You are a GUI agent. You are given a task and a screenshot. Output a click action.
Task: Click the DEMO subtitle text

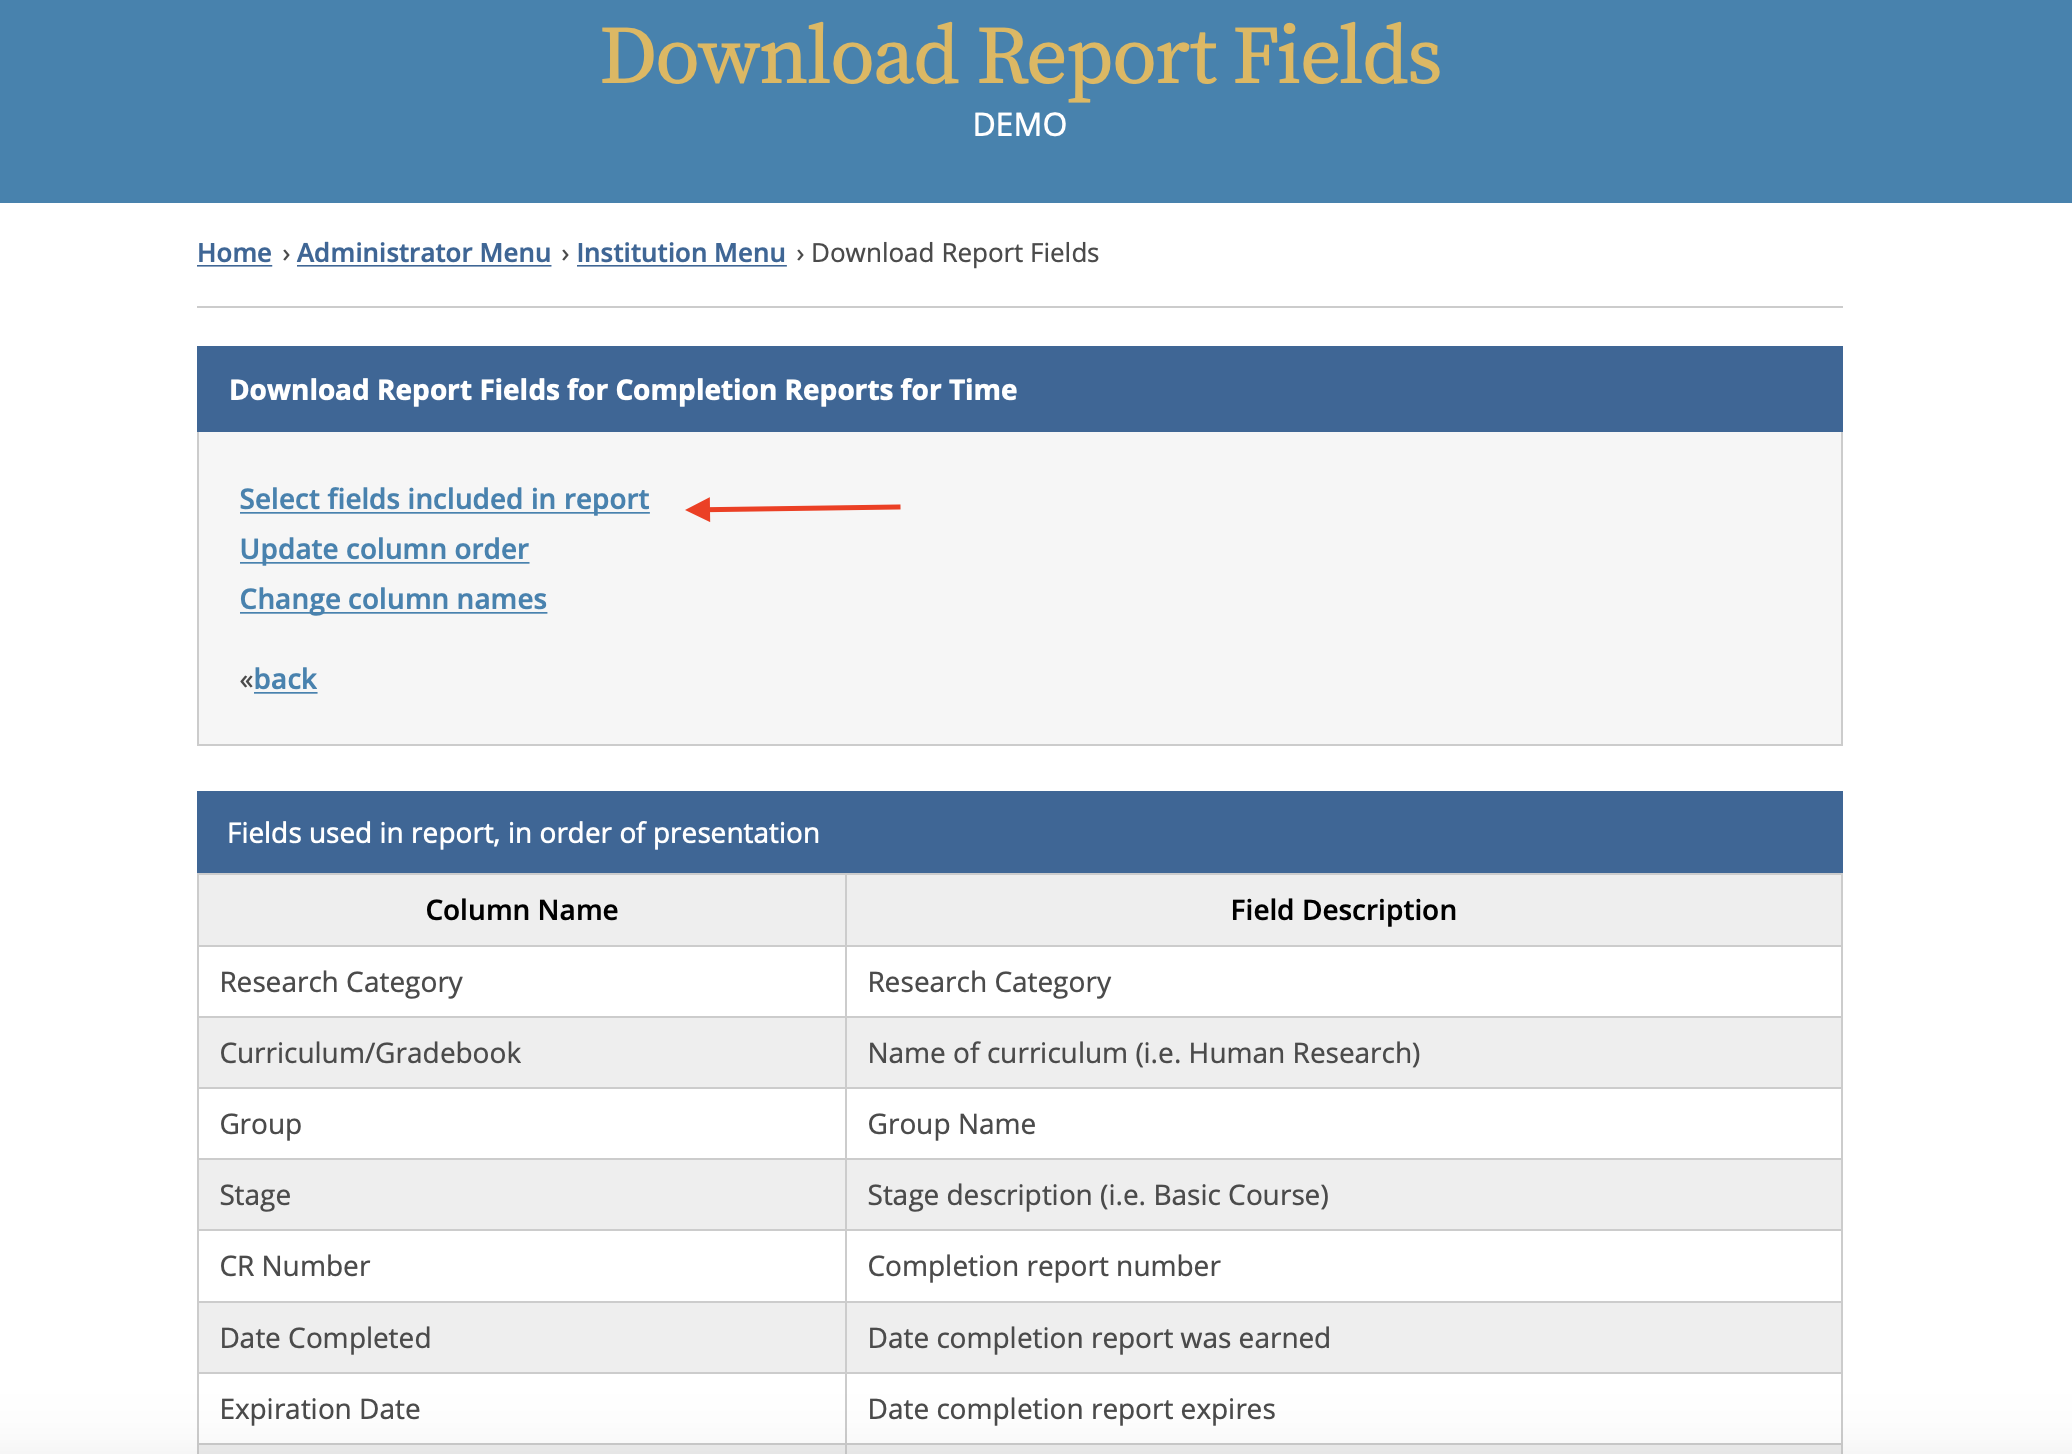(1020, 125)
